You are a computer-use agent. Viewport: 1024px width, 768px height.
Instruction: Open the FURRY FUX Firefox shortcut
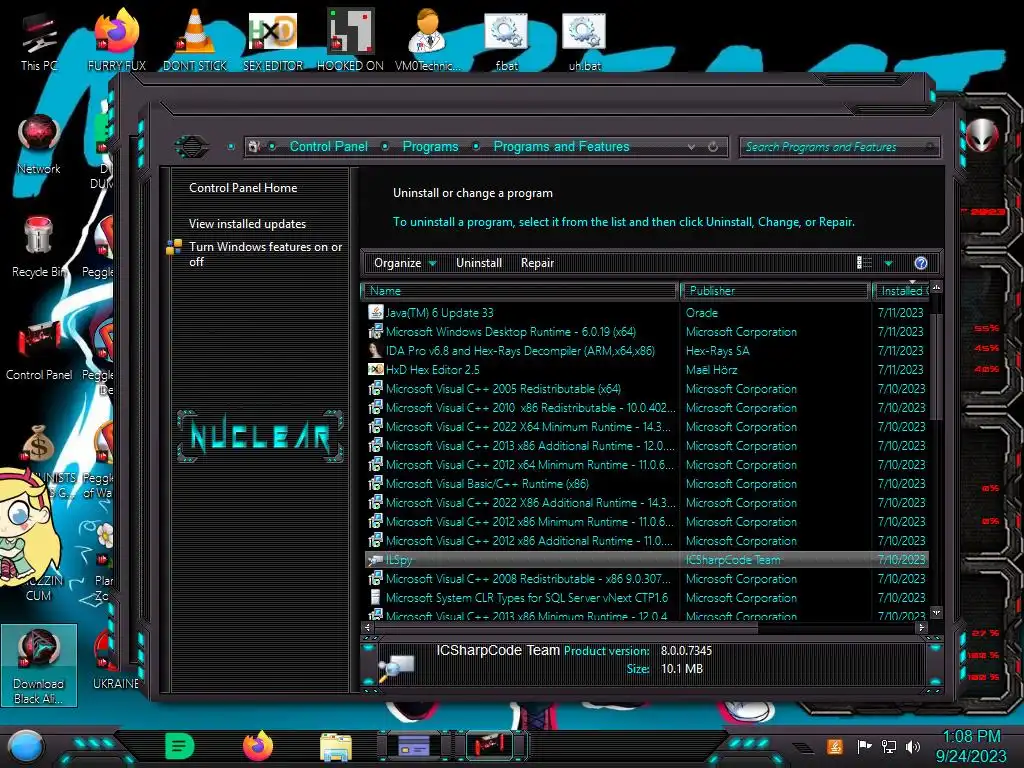coord(117,40)
